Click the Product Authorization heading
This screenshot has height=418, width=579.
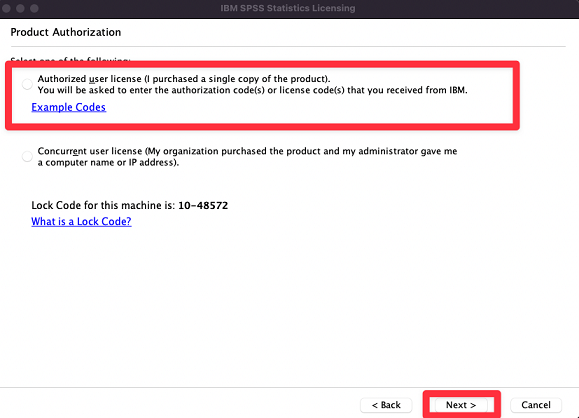(x=66, y=32)
